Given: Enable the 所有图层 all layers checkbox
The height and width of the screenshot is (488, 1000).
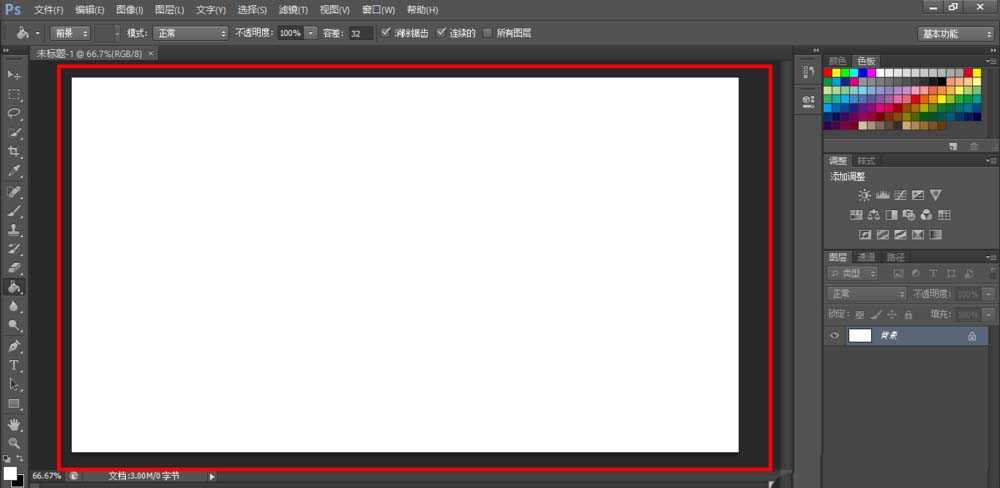Looking at the screenshot, I should point(488,33).
